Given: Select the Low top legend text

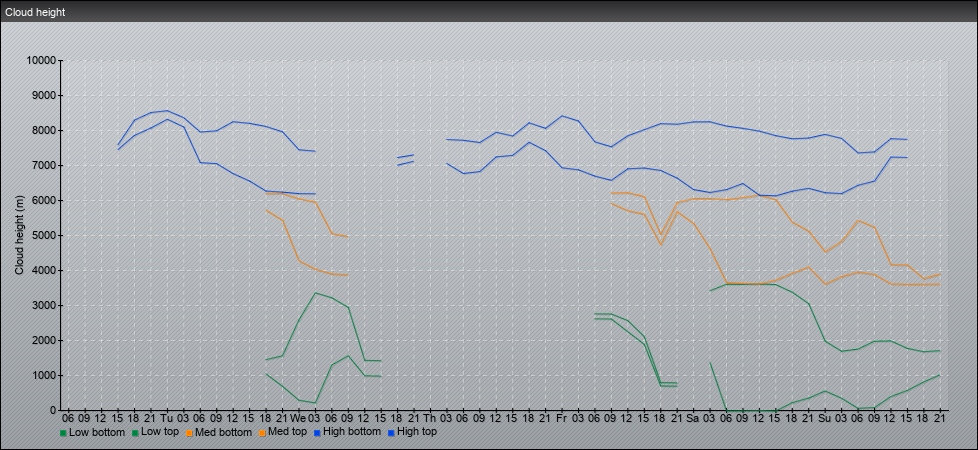Looking at the screenshot, I should click(158, 433).
